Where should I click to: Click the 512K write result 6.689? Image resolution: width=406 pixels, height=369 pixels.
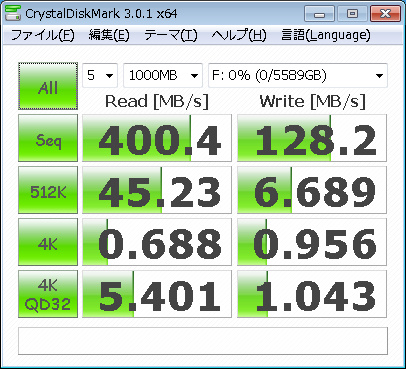312,190
